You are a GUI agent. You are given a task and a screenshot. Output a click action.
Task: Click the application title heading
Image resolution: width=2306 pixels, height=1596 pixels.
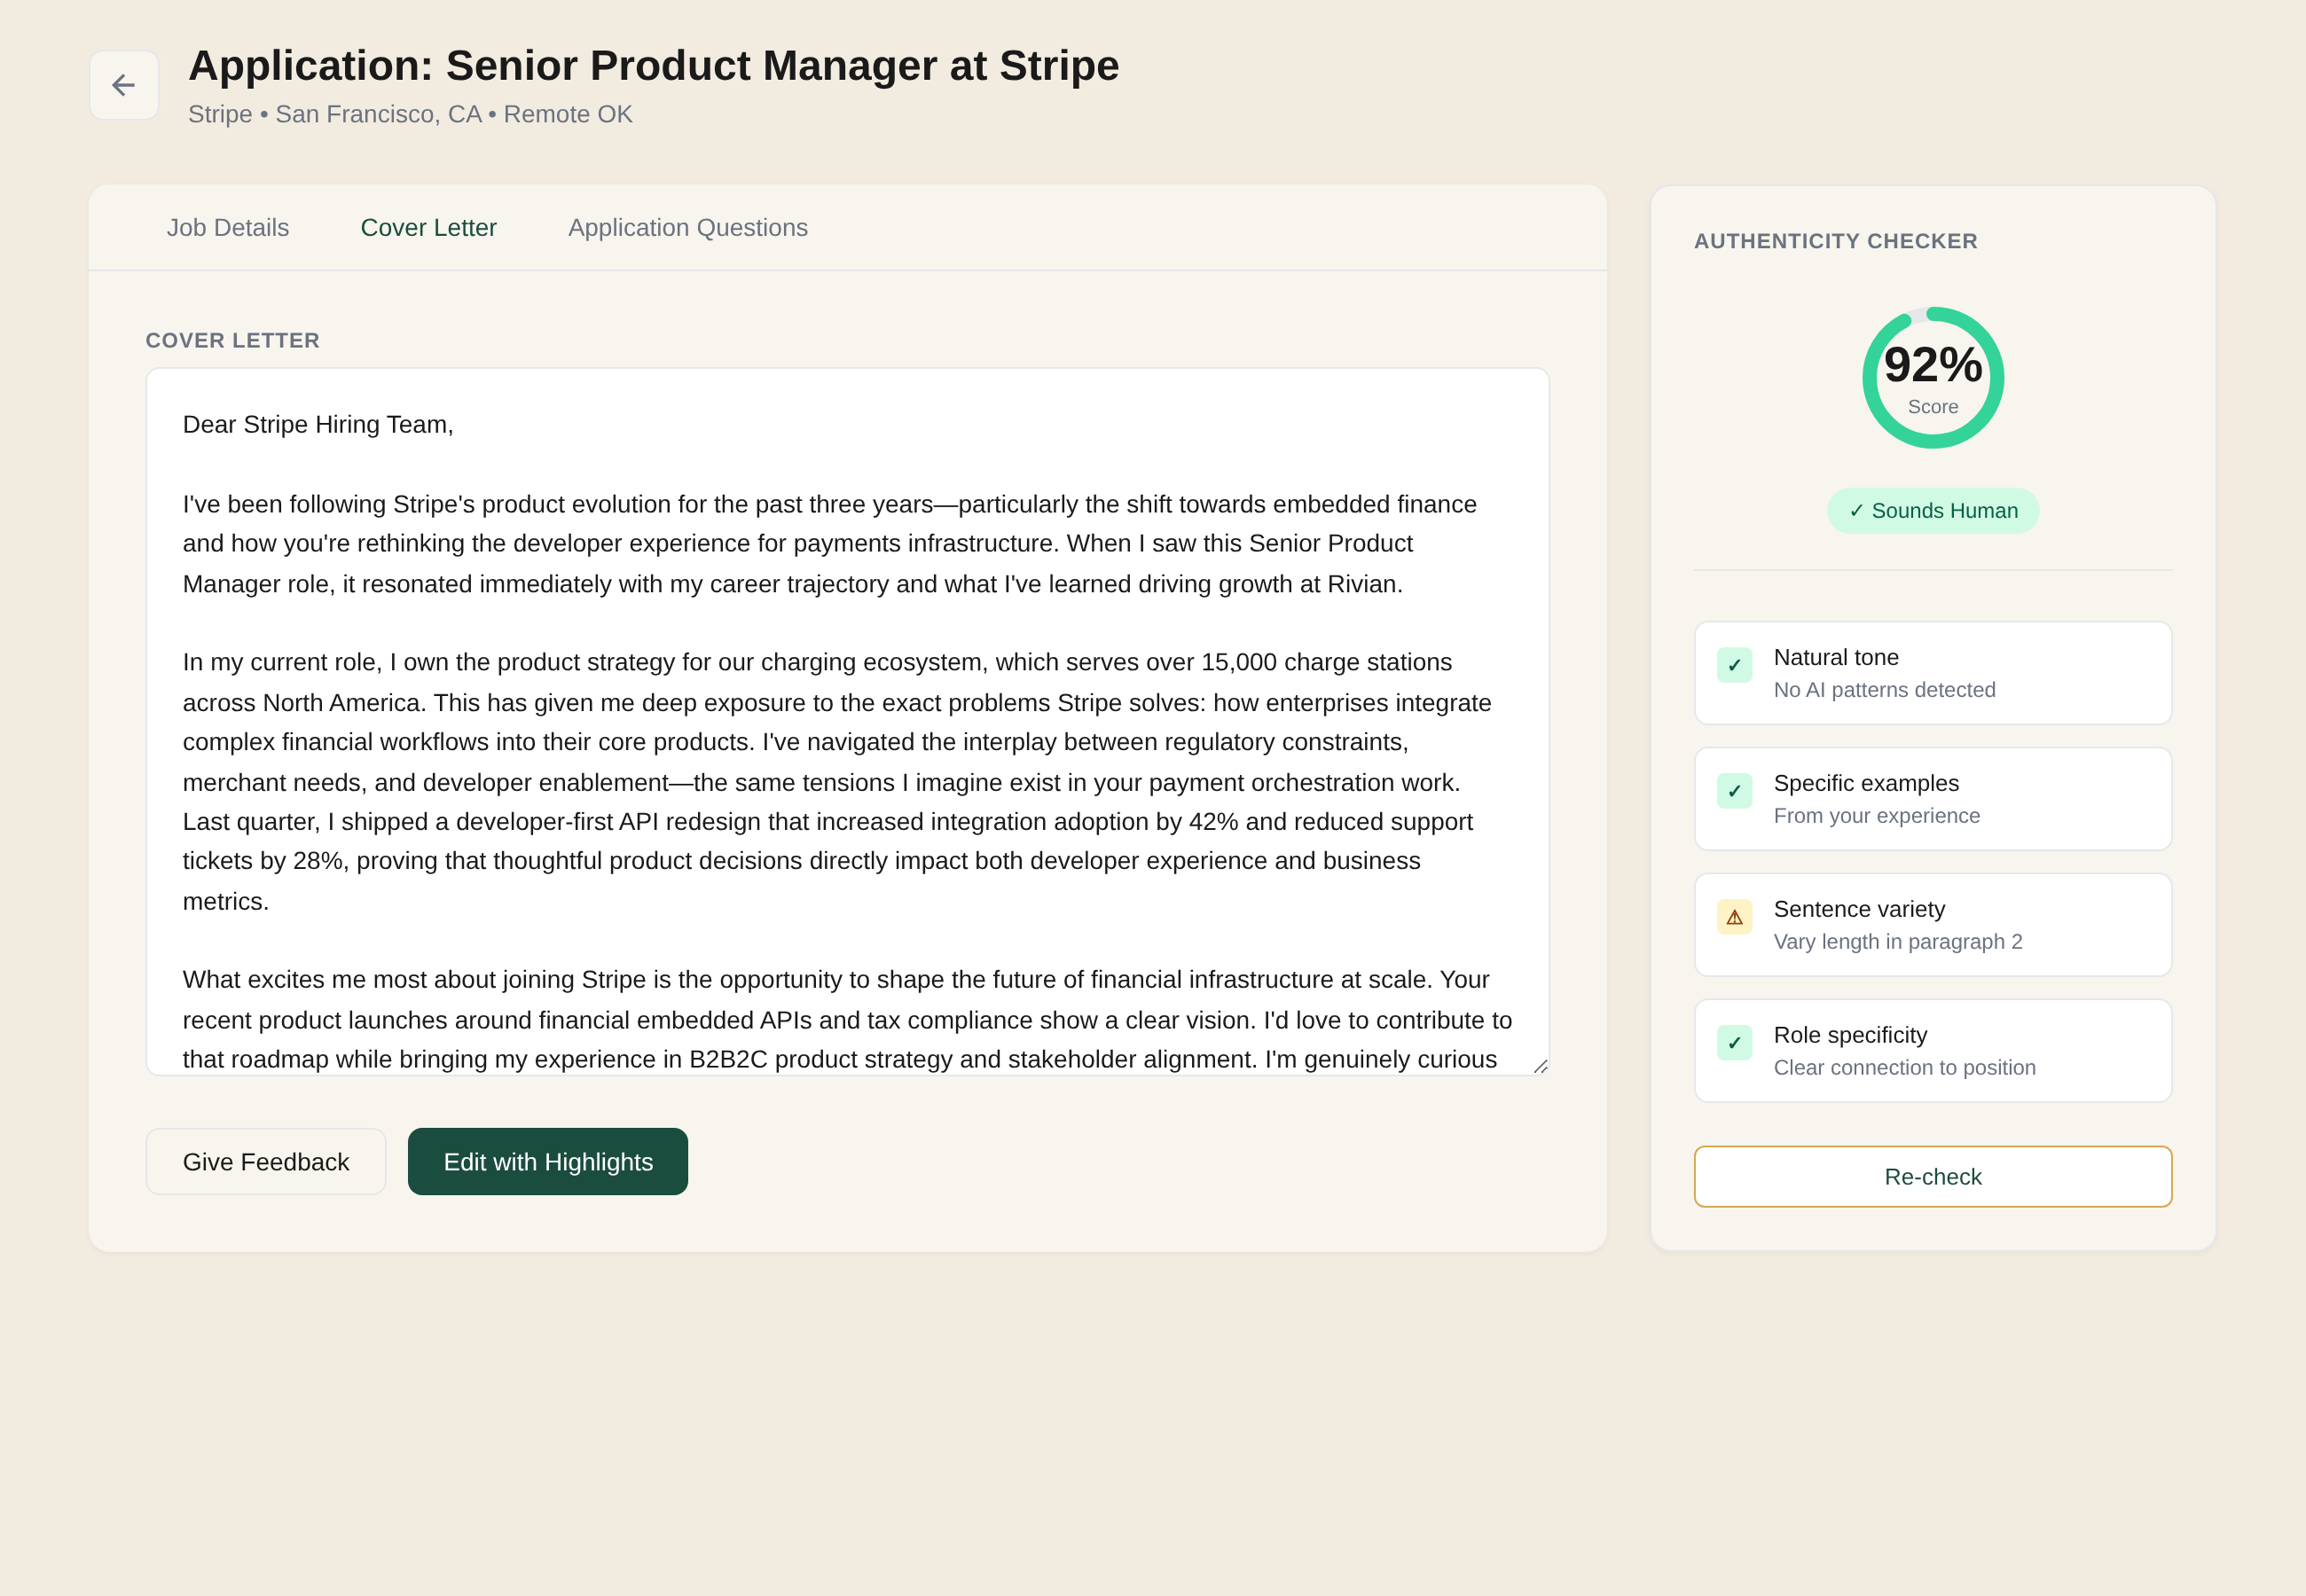coord(653,66)
